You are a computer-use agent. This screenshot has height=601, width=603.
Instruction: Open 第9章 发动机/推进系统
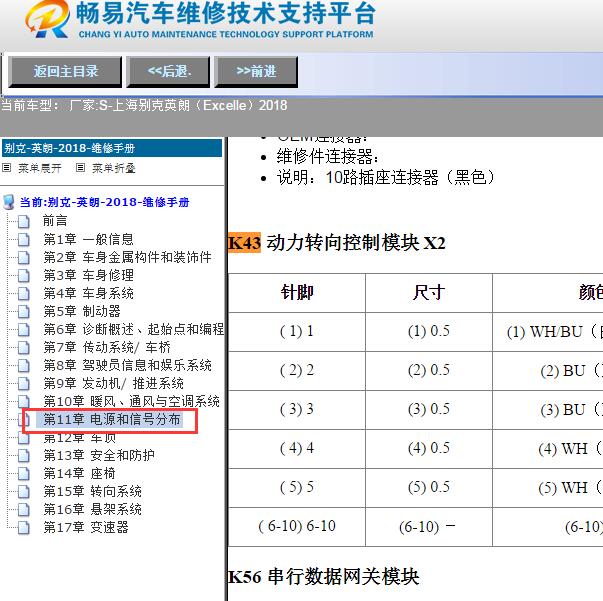[113, 383]
